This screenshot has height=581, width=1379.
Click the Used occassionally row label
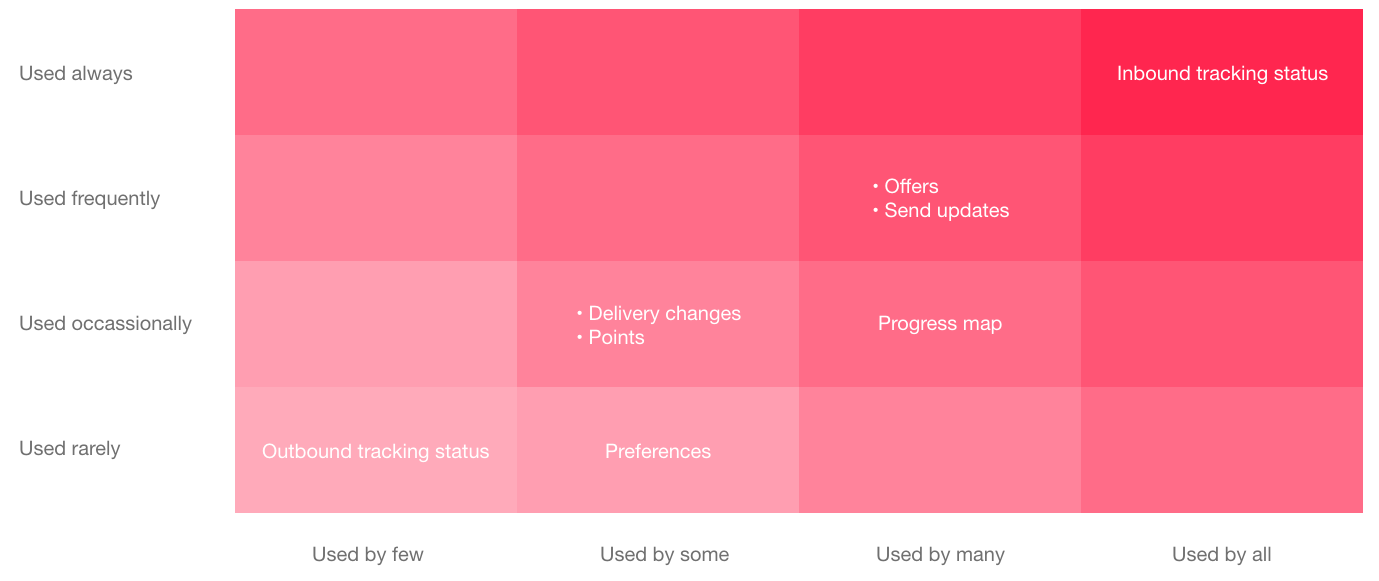pos(105,324)
